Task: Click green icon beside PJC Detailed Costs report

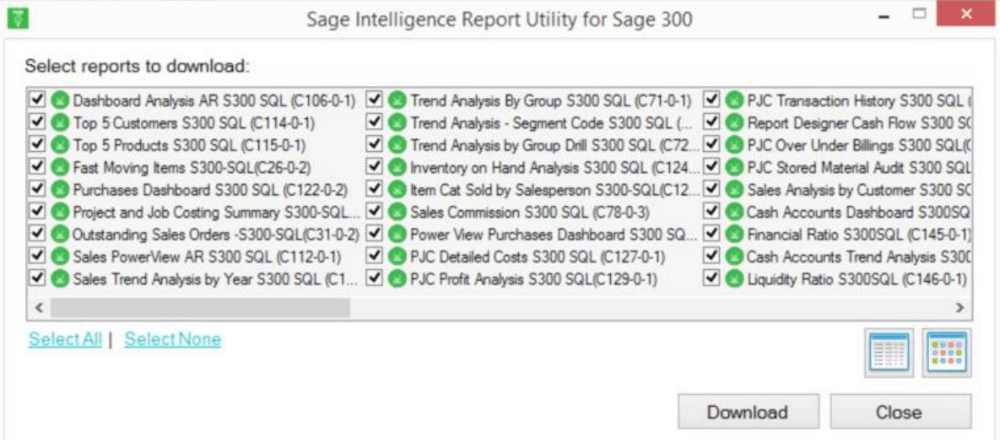Action: coord(397,256)
